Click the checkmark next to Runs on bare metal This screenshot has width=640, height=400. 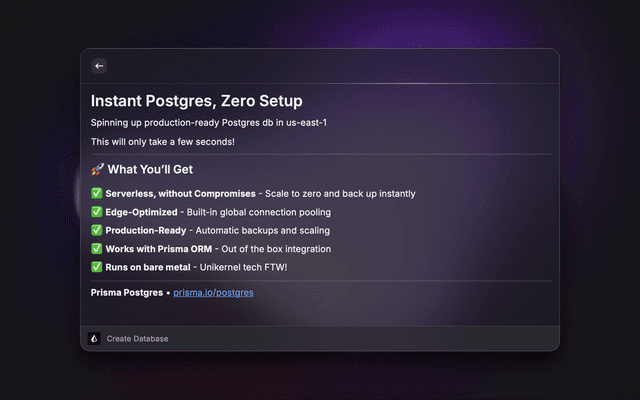(x=97, y=267)
